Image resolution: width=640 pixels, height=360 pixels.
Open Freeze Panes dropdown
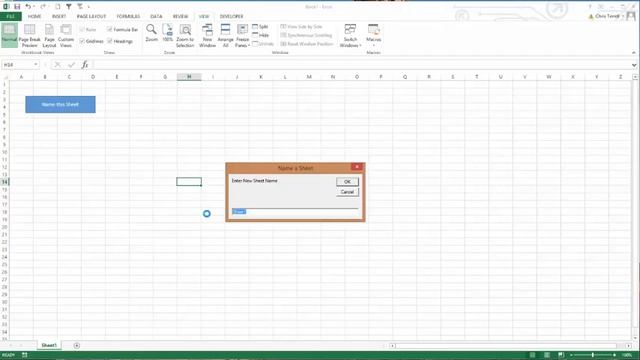pyautogui.click(x=242, y=36)
